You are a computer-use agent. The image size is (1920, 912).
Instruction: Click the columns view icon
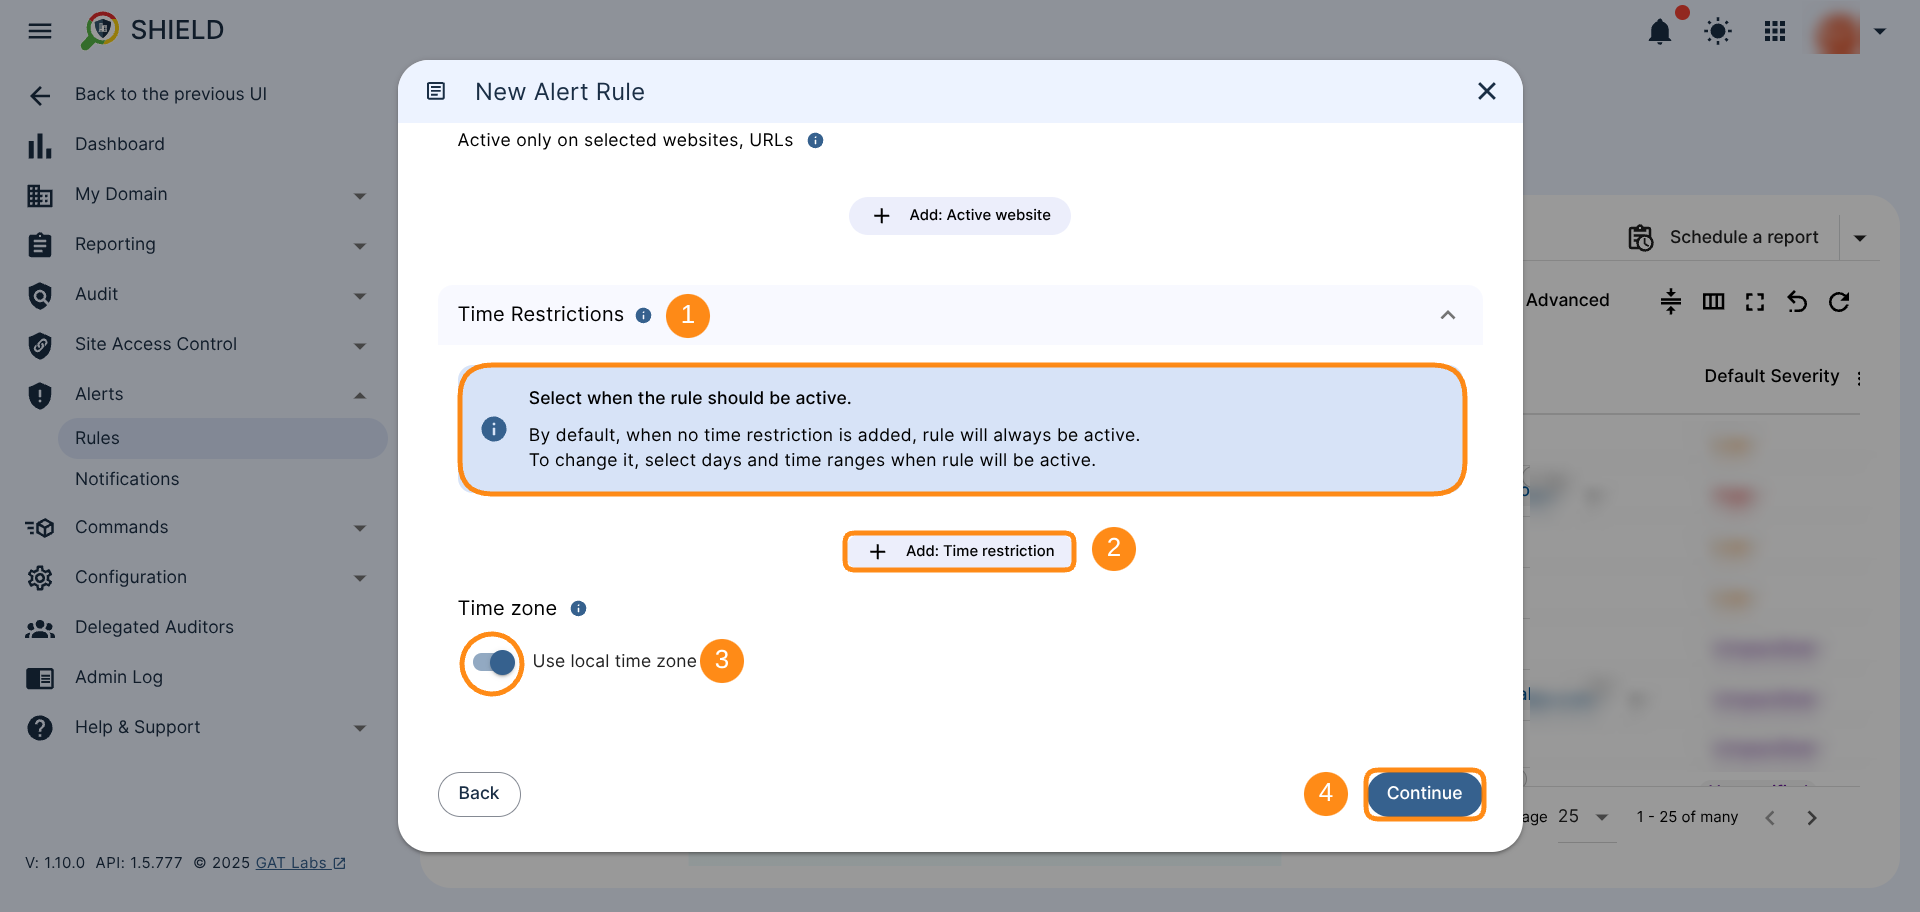click(x=1714, y=302)
